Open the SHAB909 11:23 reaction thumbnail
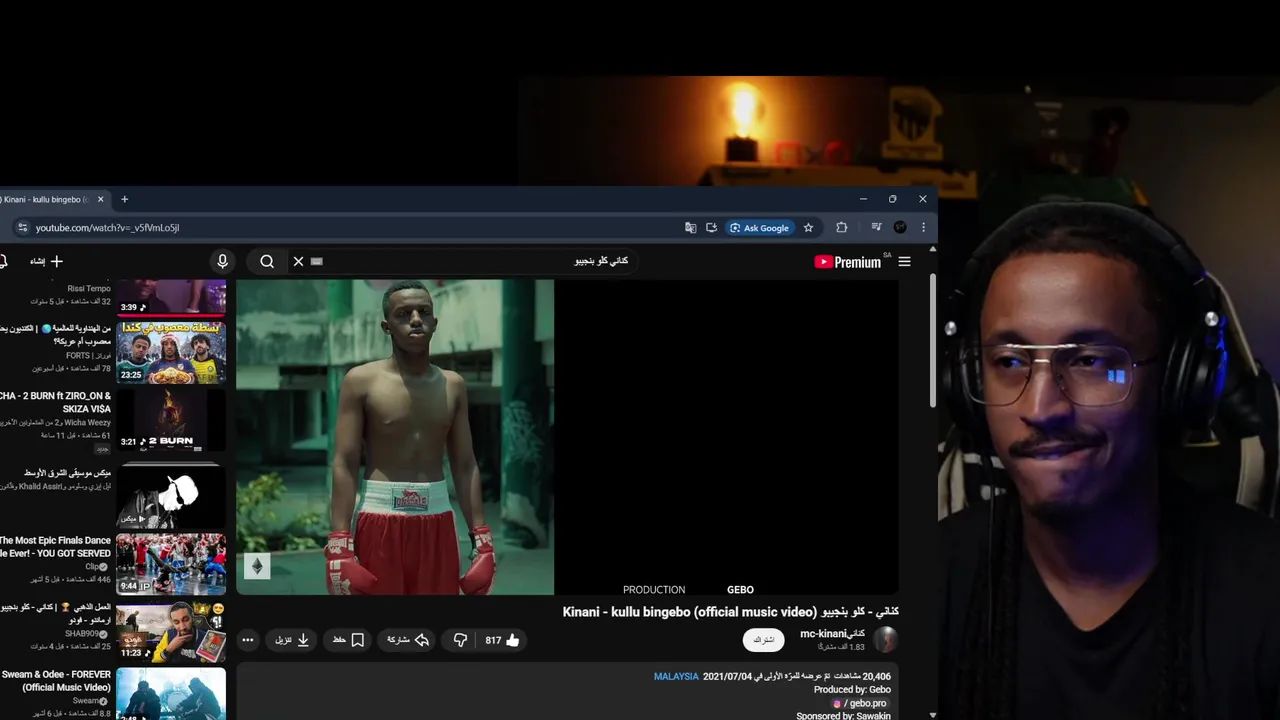 [171, 631]
